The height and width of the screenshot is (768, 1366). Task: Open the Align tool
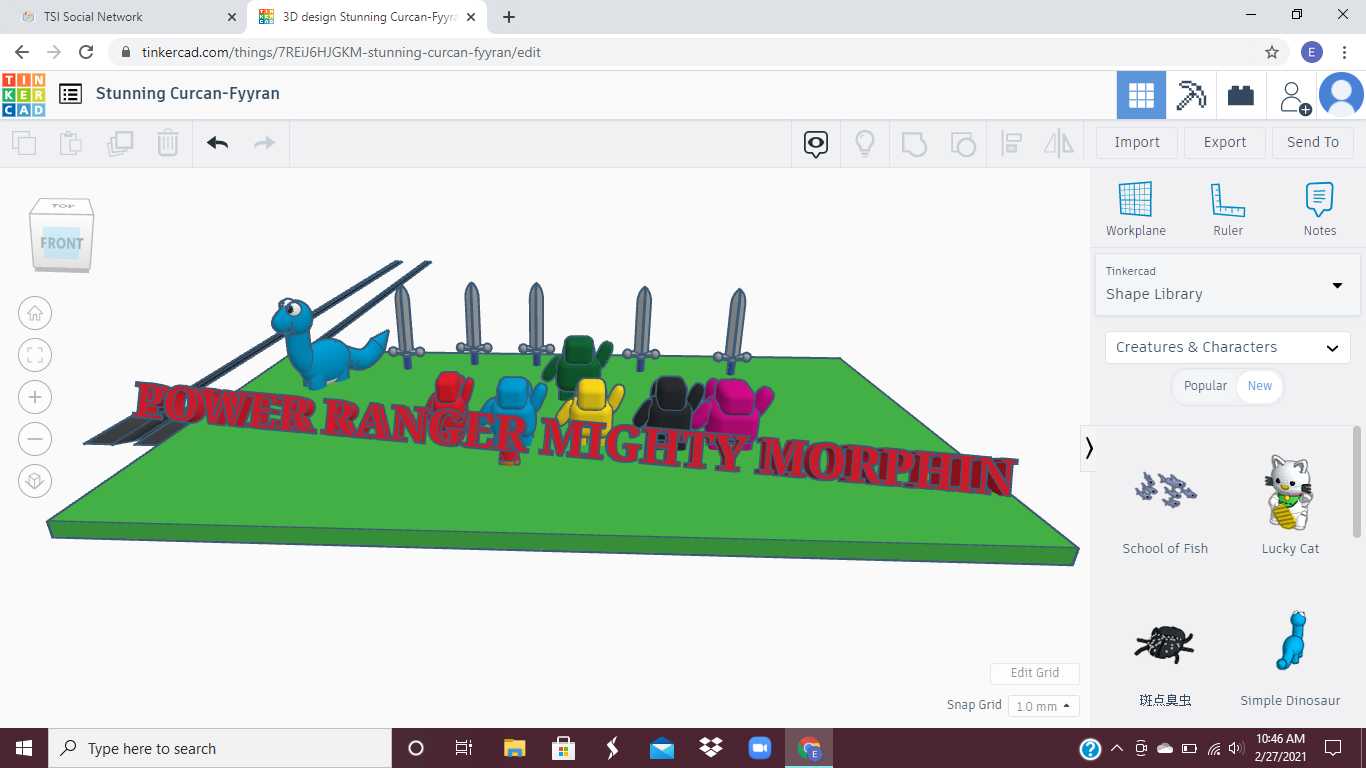(x=1011, y=144)
